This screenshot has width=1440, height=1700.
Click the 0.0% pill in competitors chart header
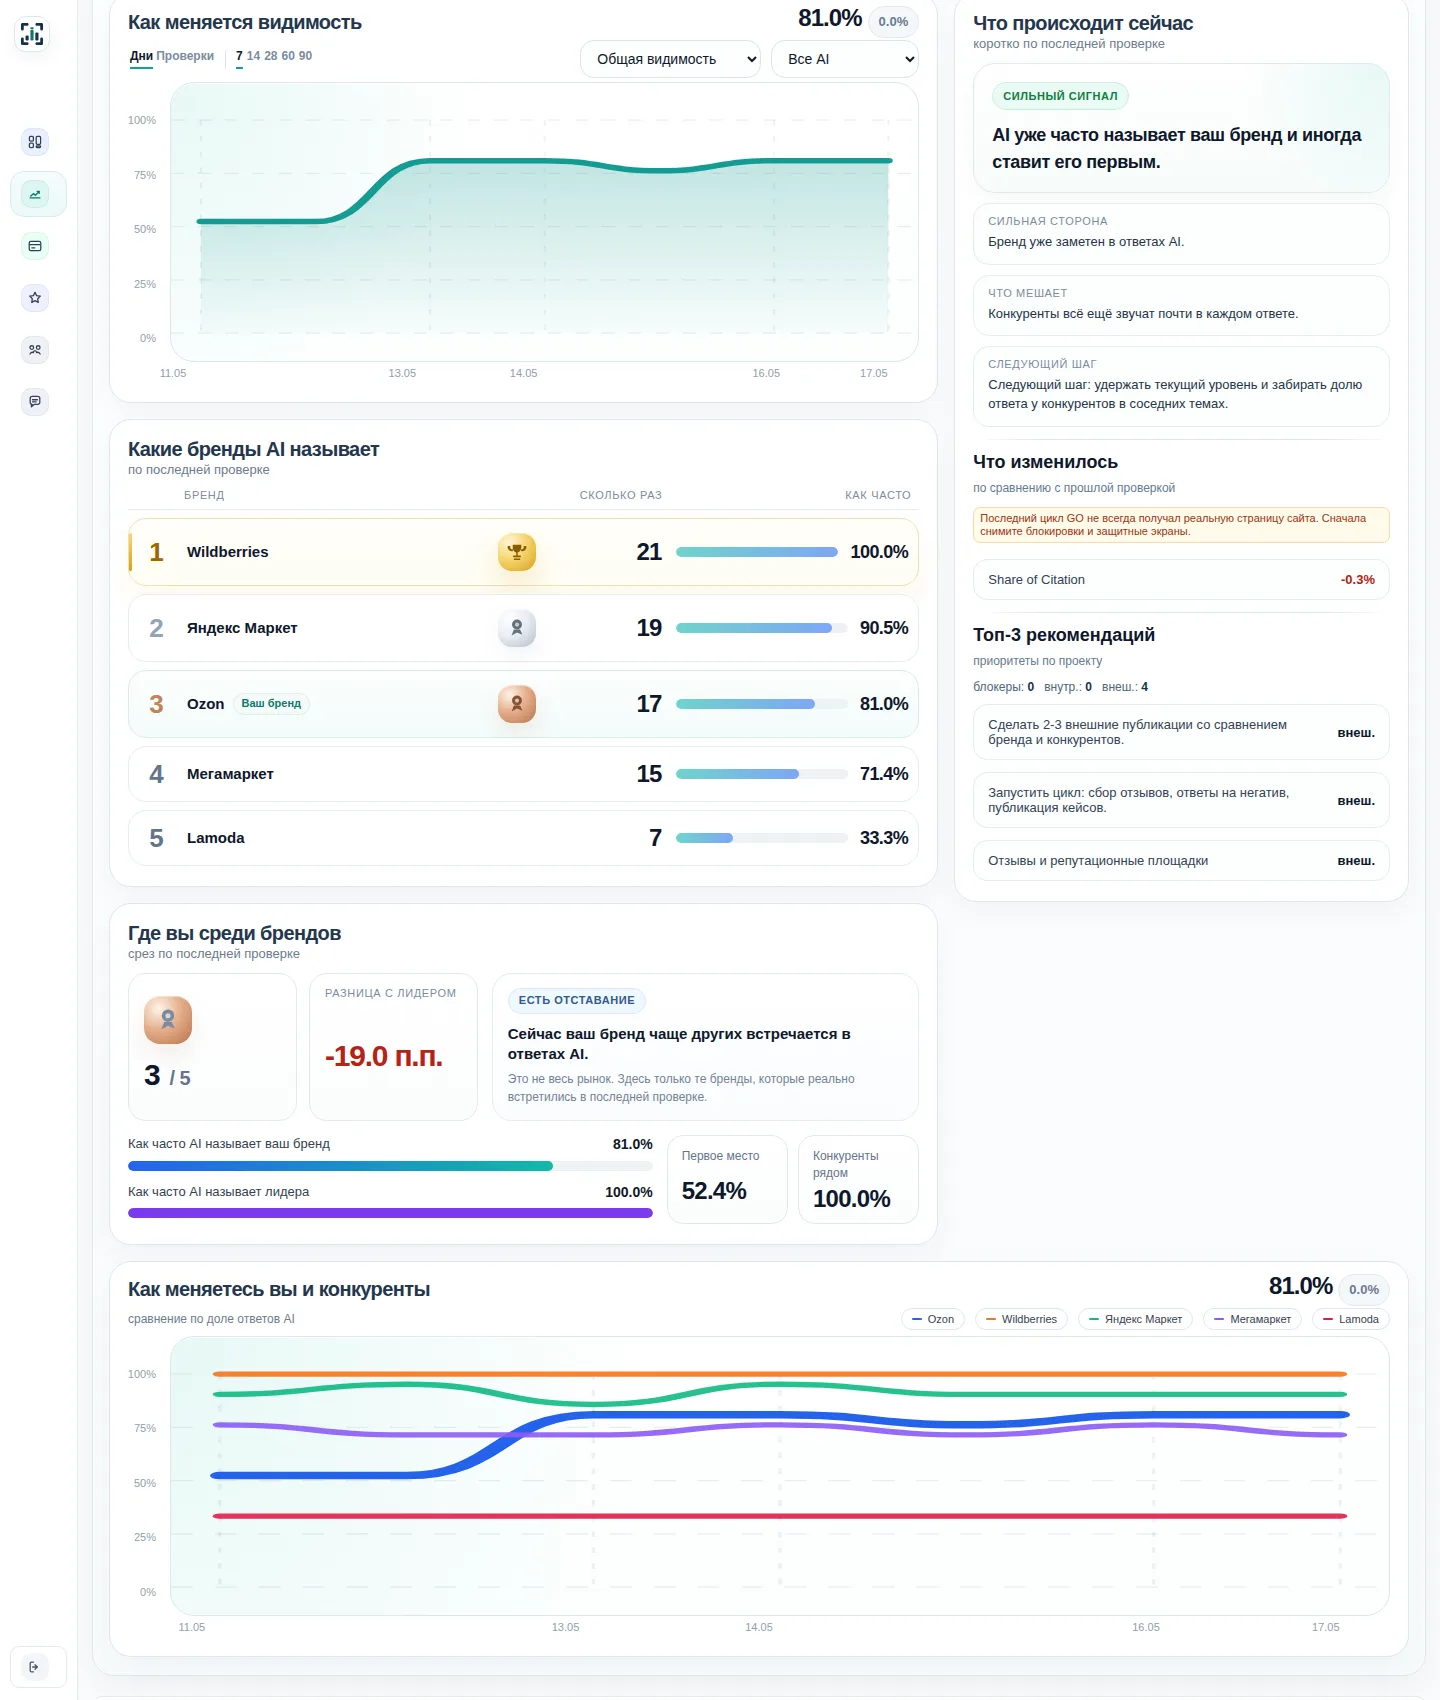(x=1364, y=1290)
